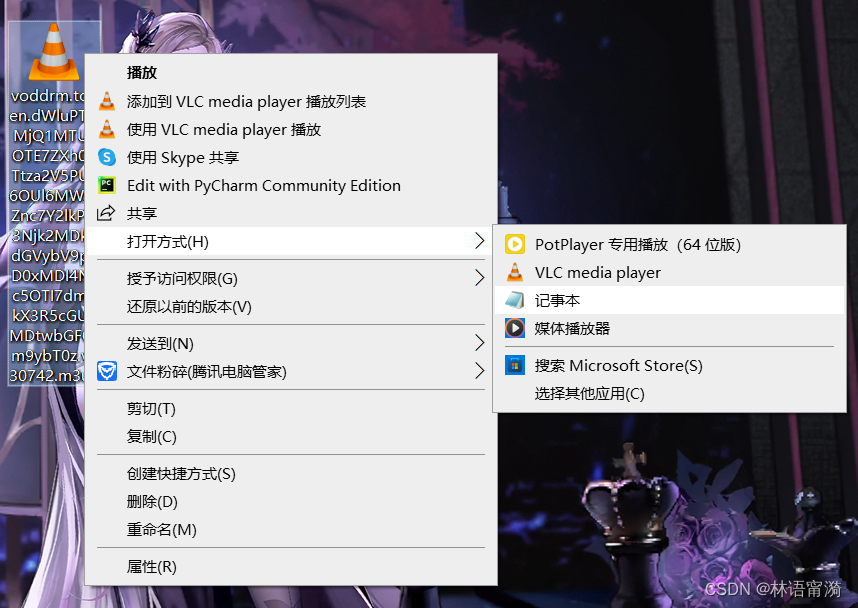Choose Edit with PyCharm Community Edition
Screen dimensions: 858x608
click(x=292, y=186)
